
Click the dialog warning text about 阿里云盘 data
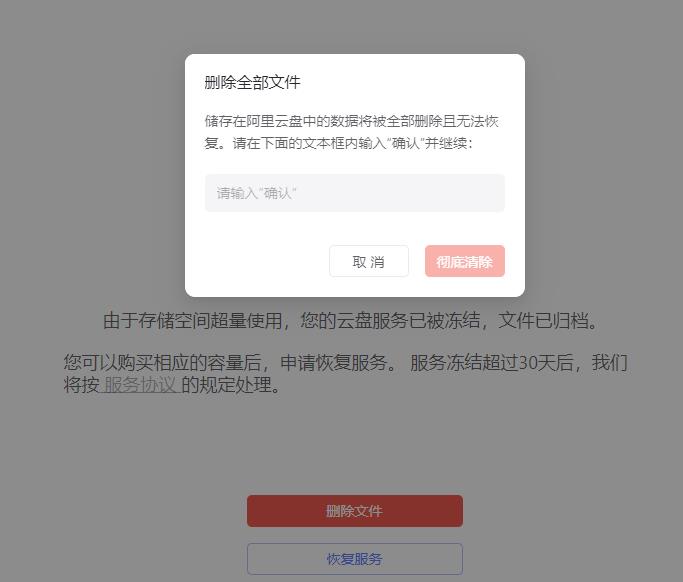[x=351, y=132]
